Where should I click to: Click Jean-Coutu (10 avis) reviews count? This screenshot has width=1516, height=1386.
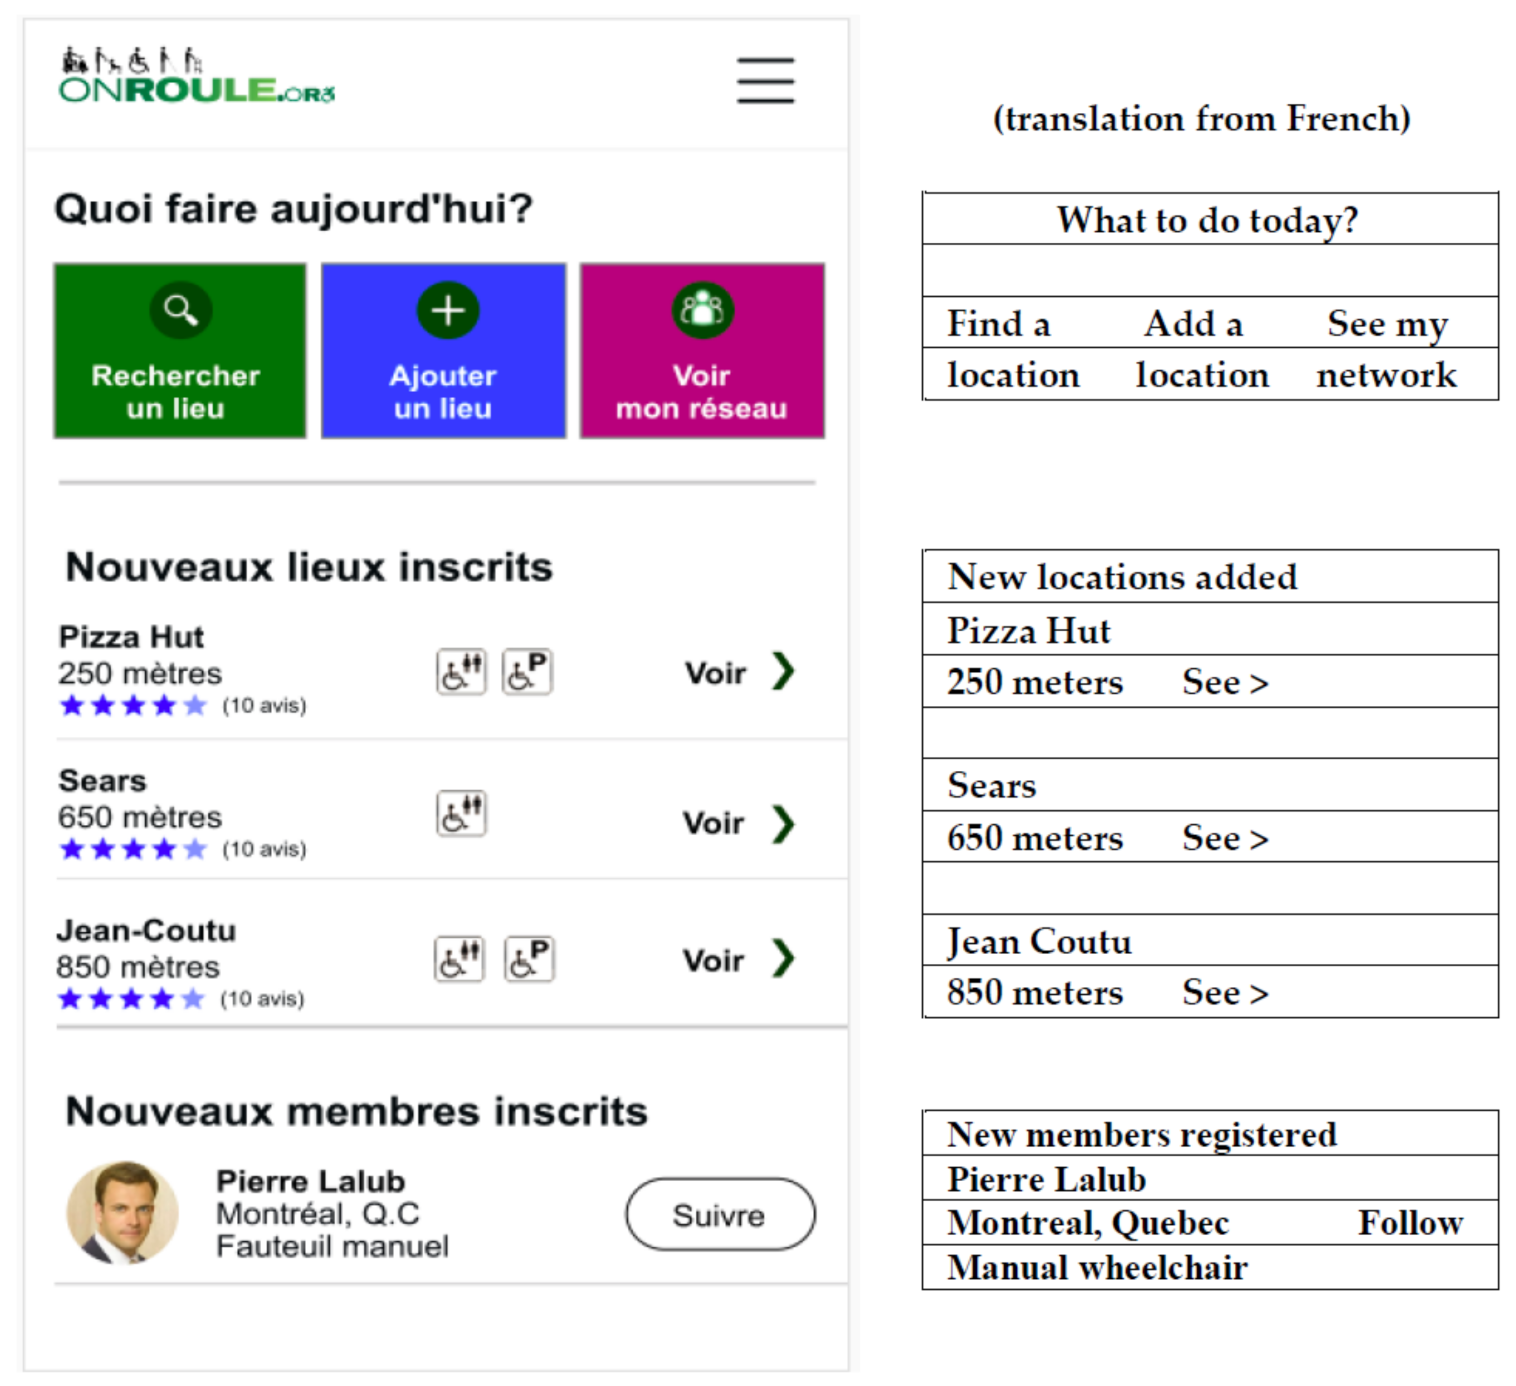[x=262, y=999]
